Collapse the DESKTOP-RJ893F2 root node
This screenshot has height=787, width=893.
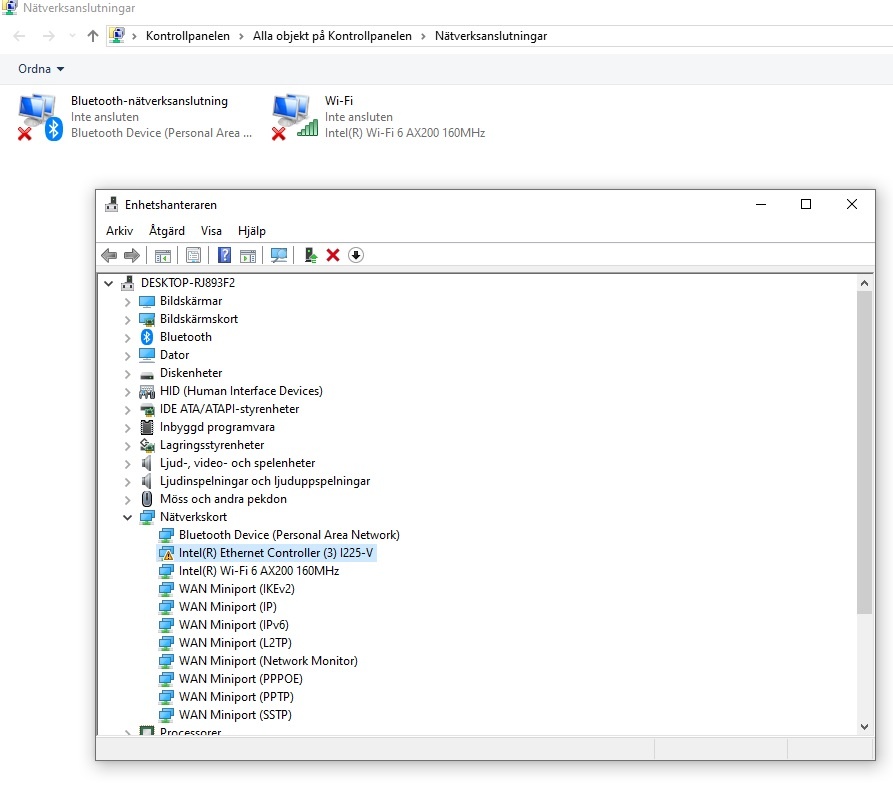[x=108, y=283]
